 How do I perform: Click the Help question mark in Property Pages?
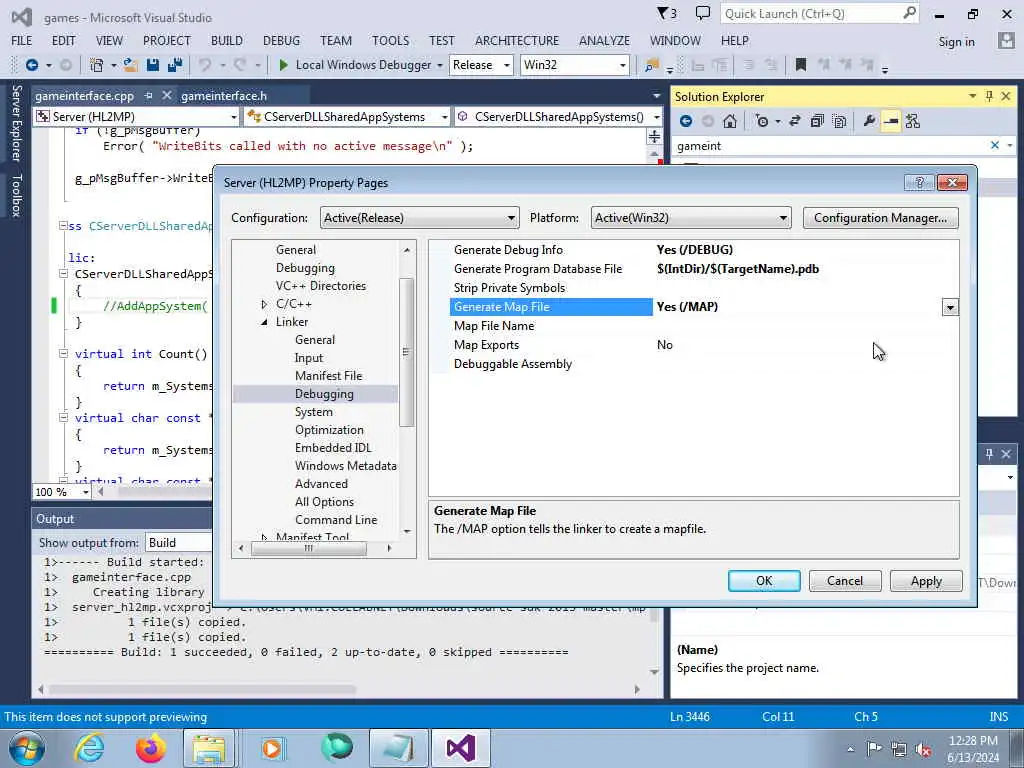pyautogui.click(x=920, y=182)
